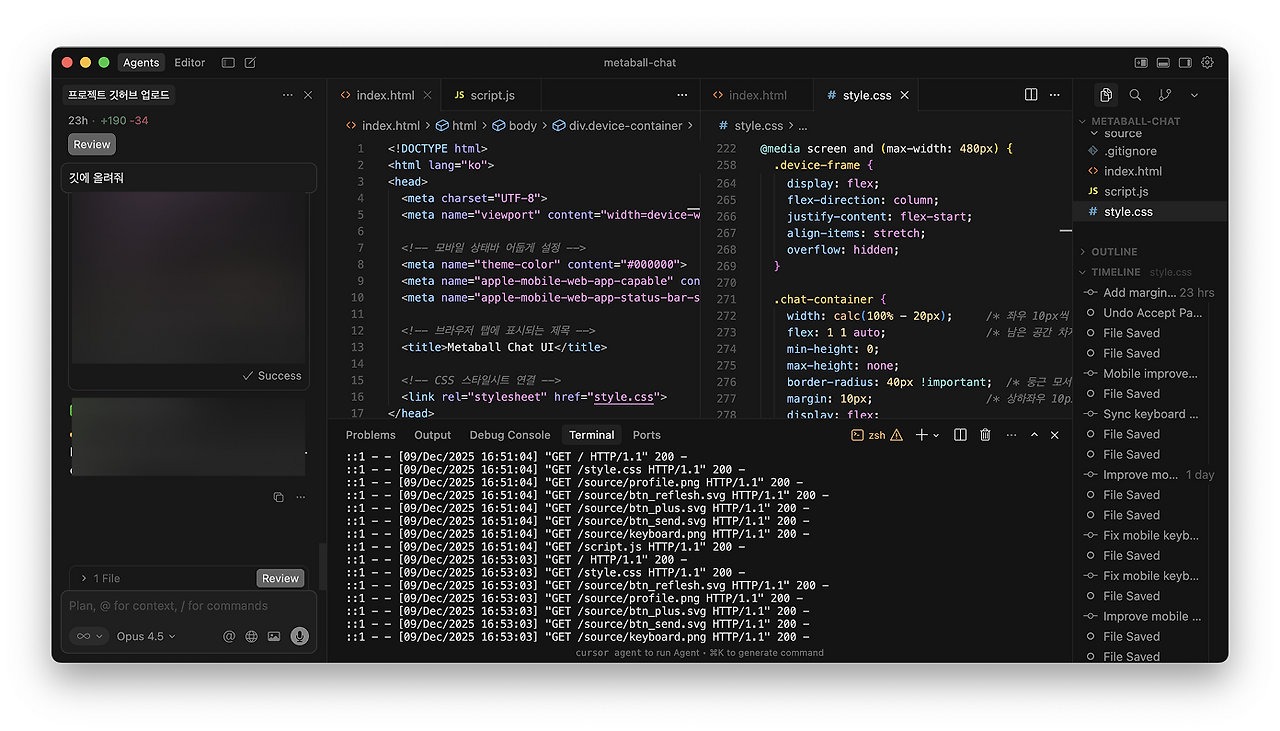This screenshot has width=1280, height=731.
Task: Click the body breadcrumb segment
Action: pos(523,126)
